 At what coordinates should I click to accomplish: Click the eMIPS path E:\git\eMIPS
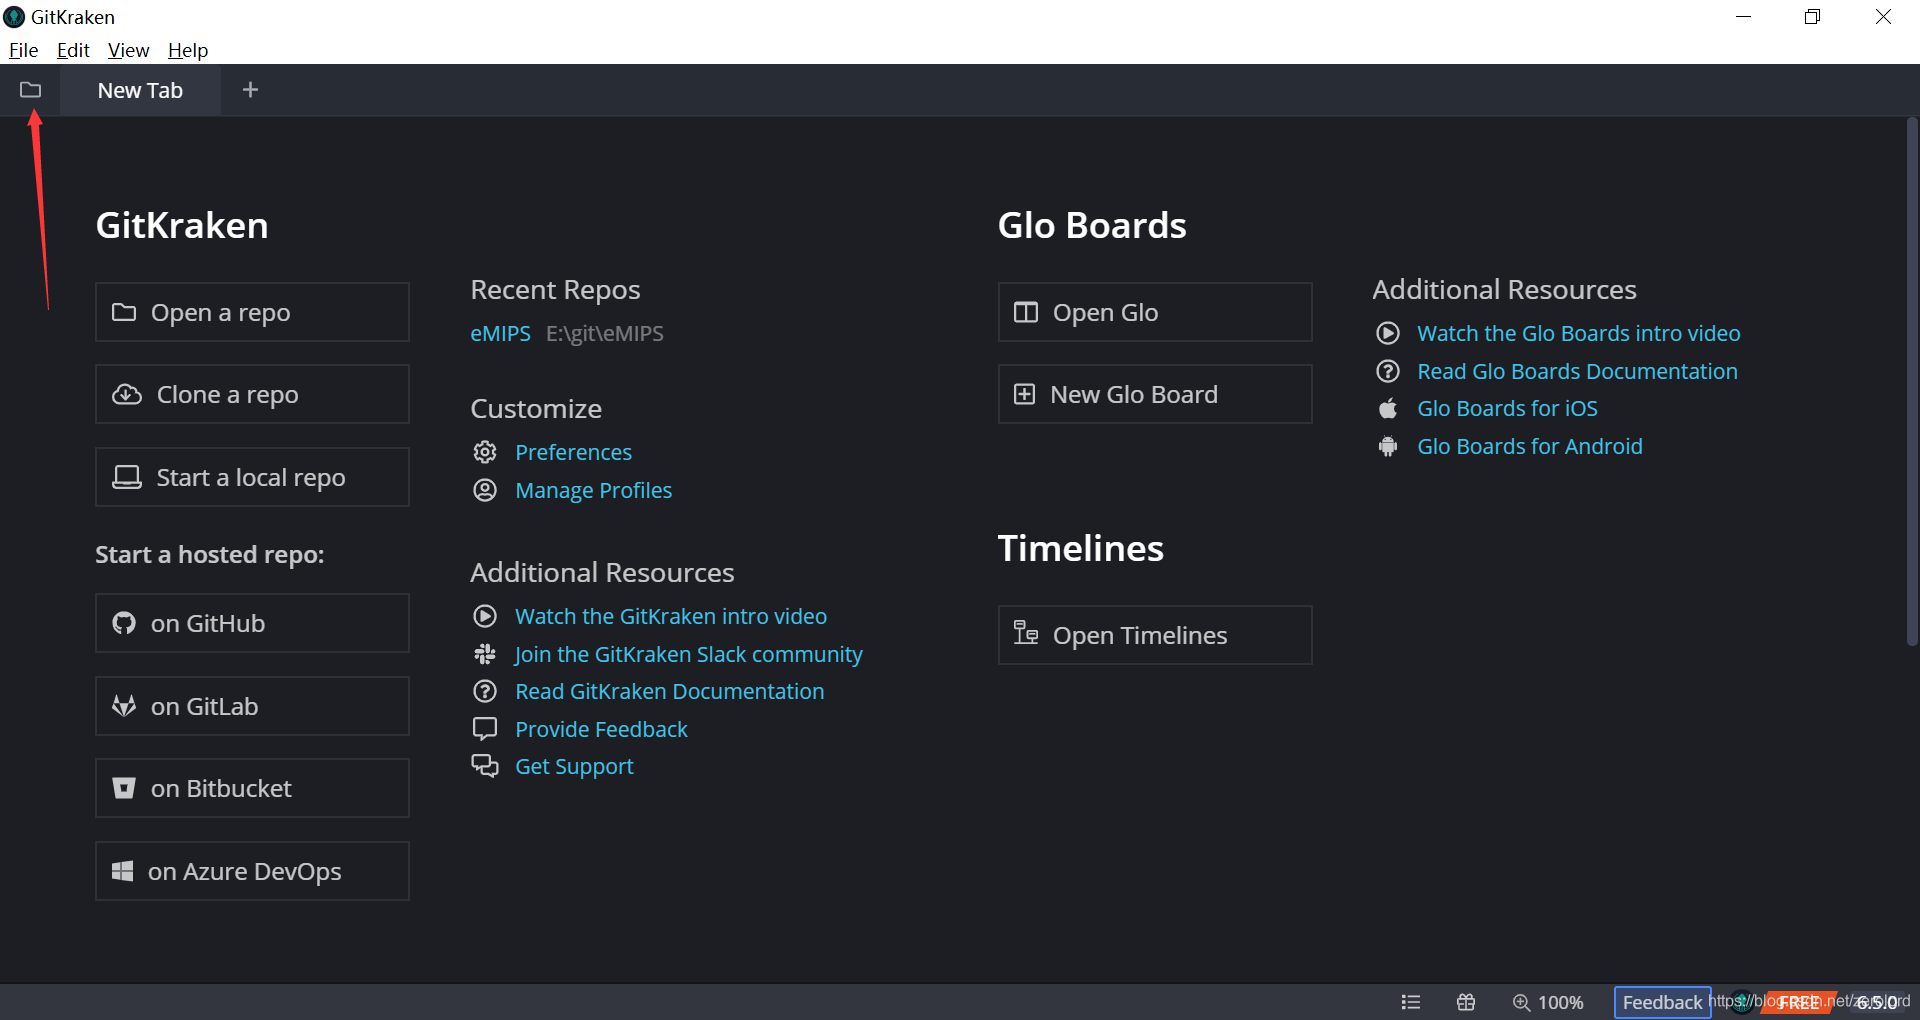click(x=605, y=334)
